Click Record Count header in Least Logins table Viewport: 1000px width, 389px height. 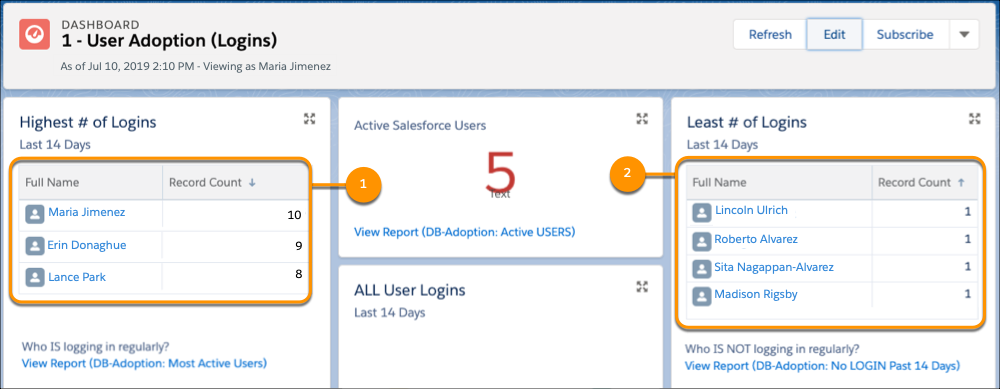click(915, 182)
